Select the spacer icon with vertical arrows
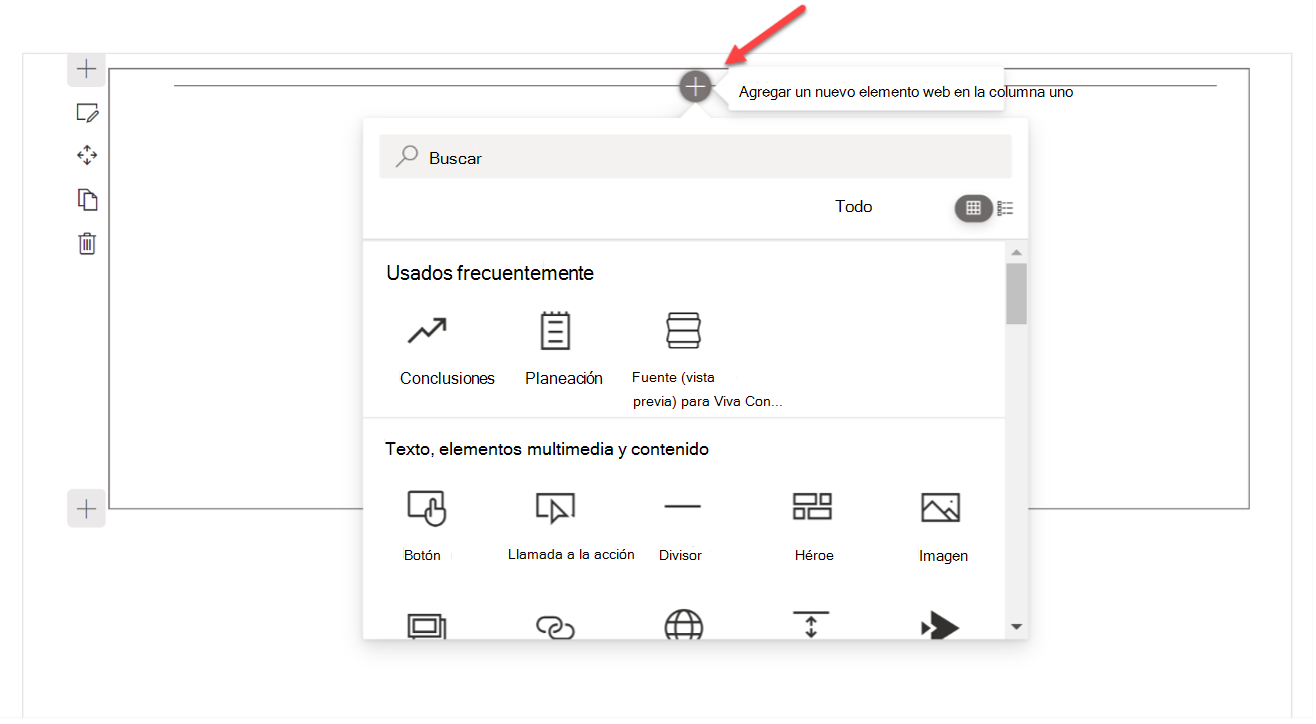 coord(811,625)
